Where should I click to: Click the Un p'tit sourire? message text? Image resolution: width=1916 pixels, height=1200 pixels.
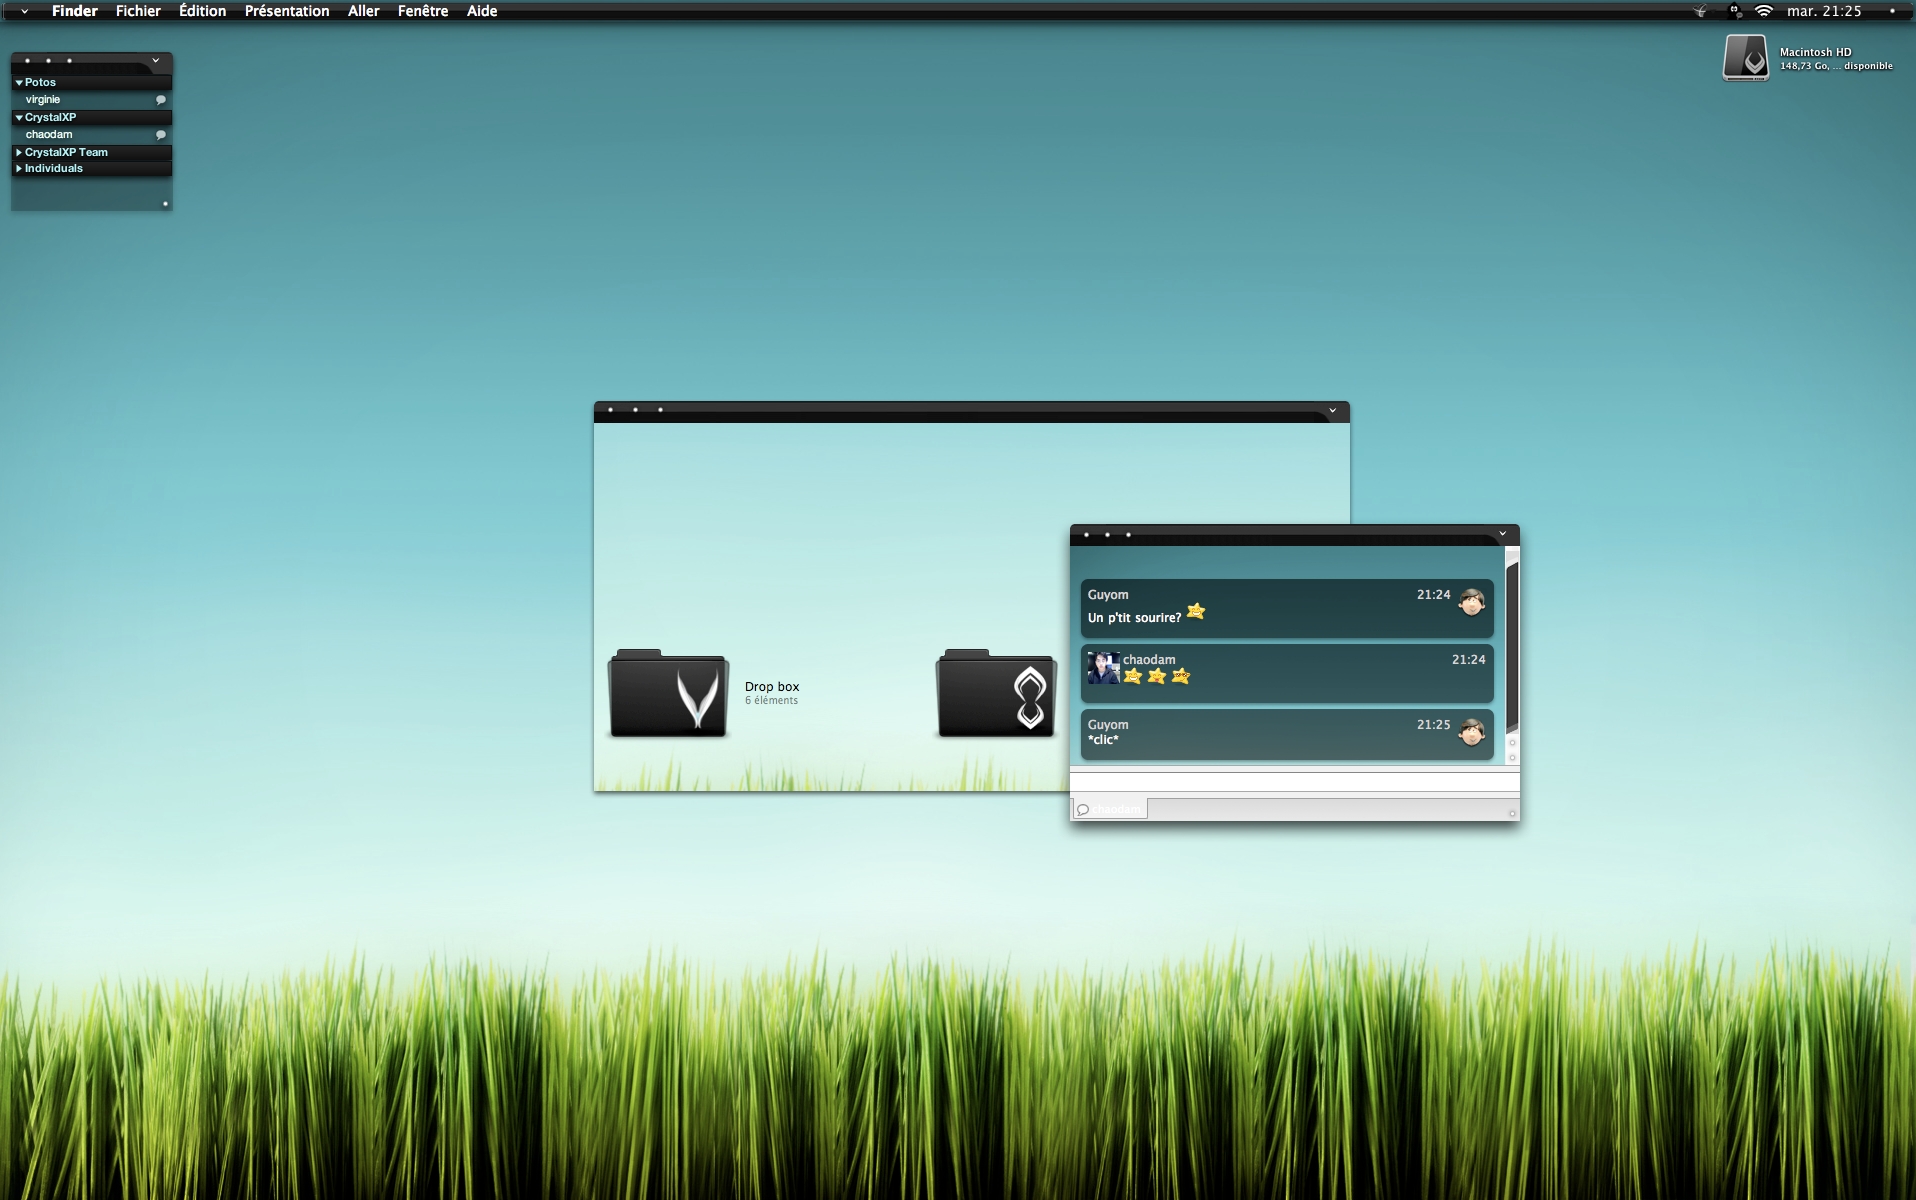pyautogui.click(x=1134, y=618)
